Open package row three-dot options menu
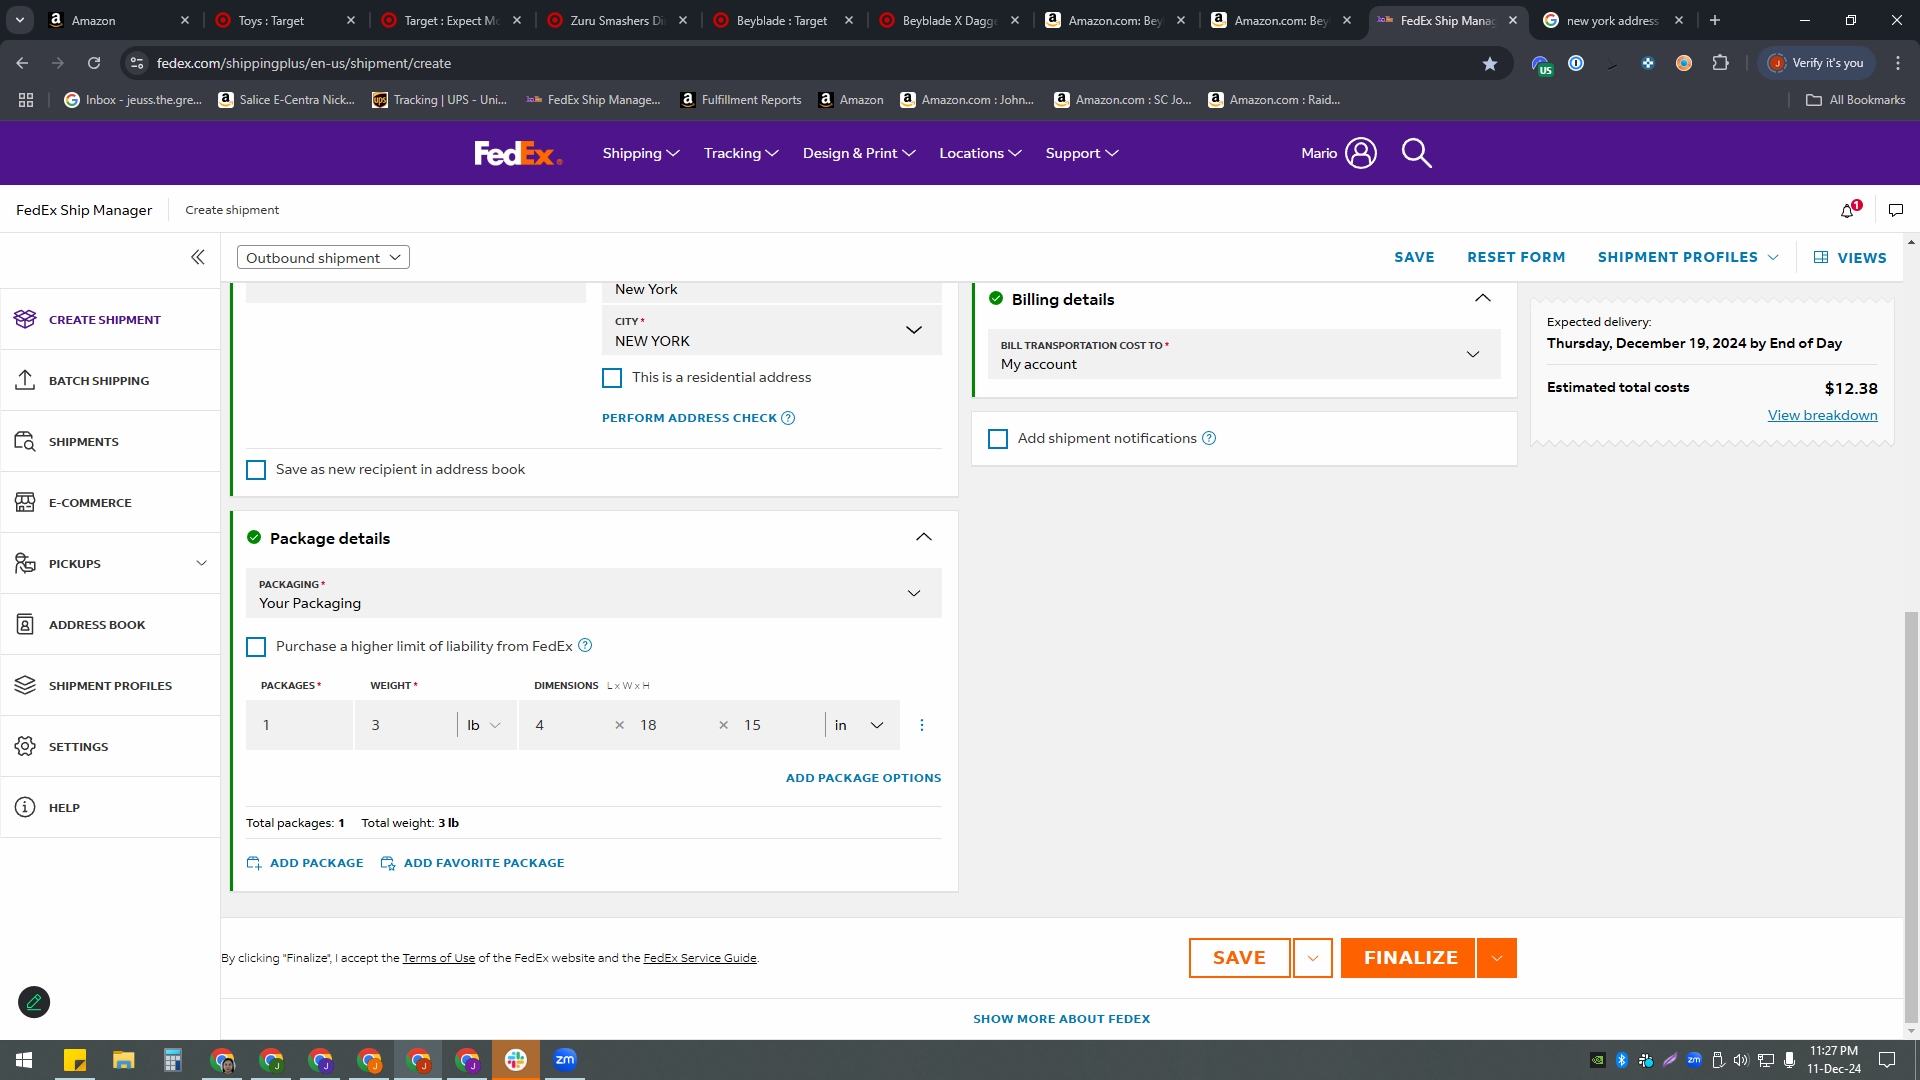1920x1080 pixels. point(922,725)
